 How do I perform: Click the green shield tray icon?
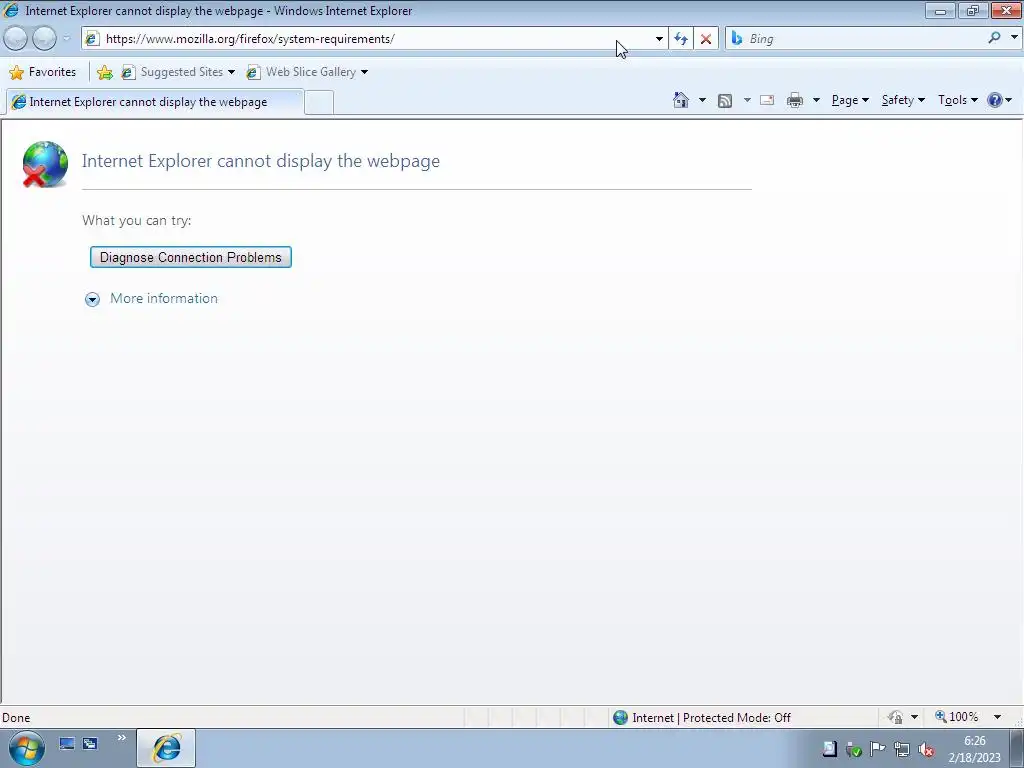coord(853,749)
